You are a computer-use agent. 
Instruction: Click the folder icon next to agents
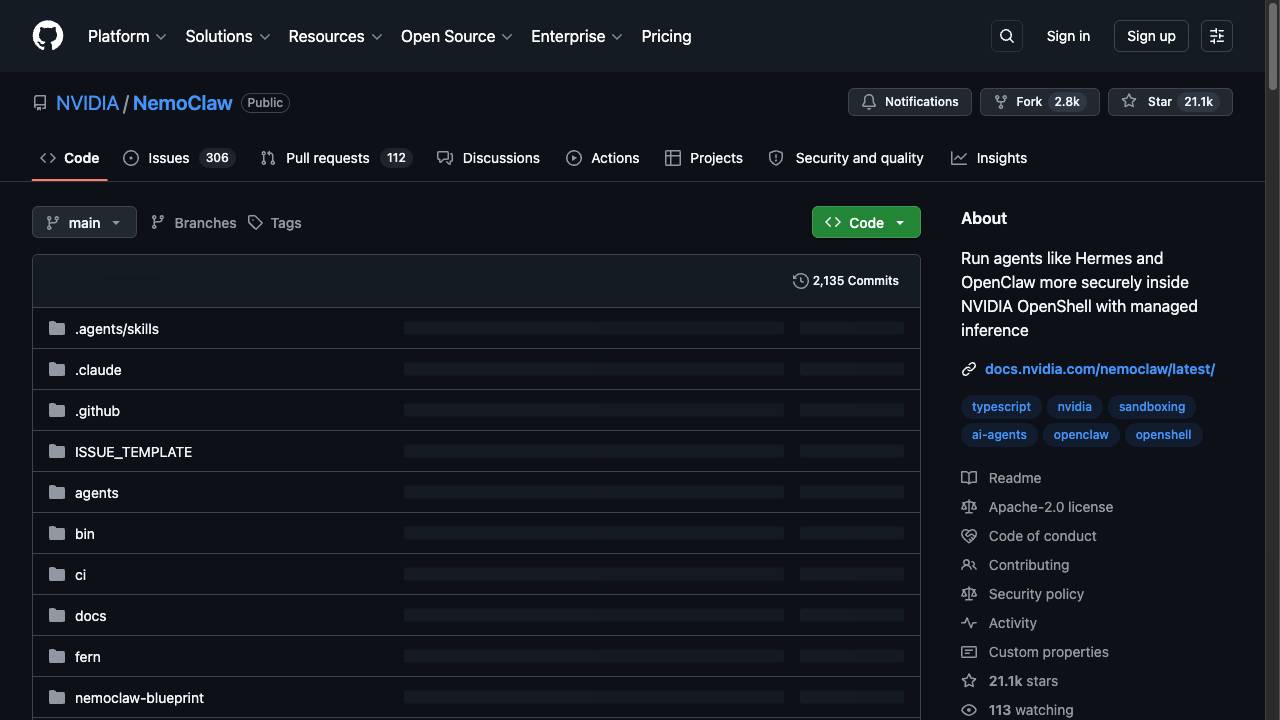coord(57,492)
